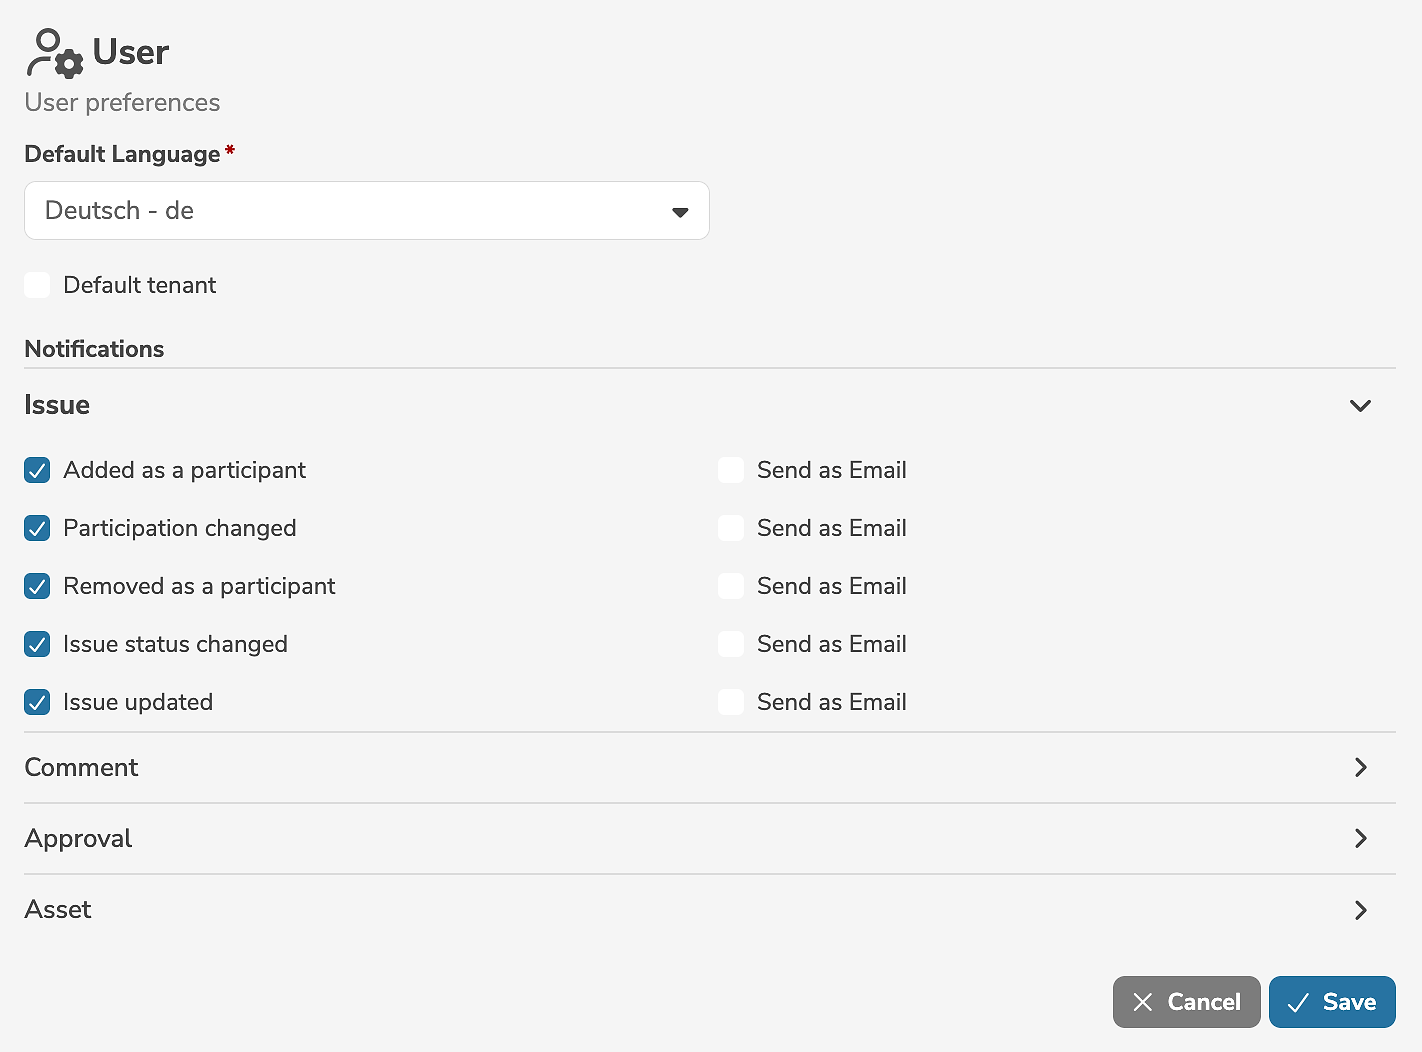The width and height of the screenshot is (1422, 1052).
Task: Enable Send as Email for 'Issue status changed'
Action: point(731,644)
